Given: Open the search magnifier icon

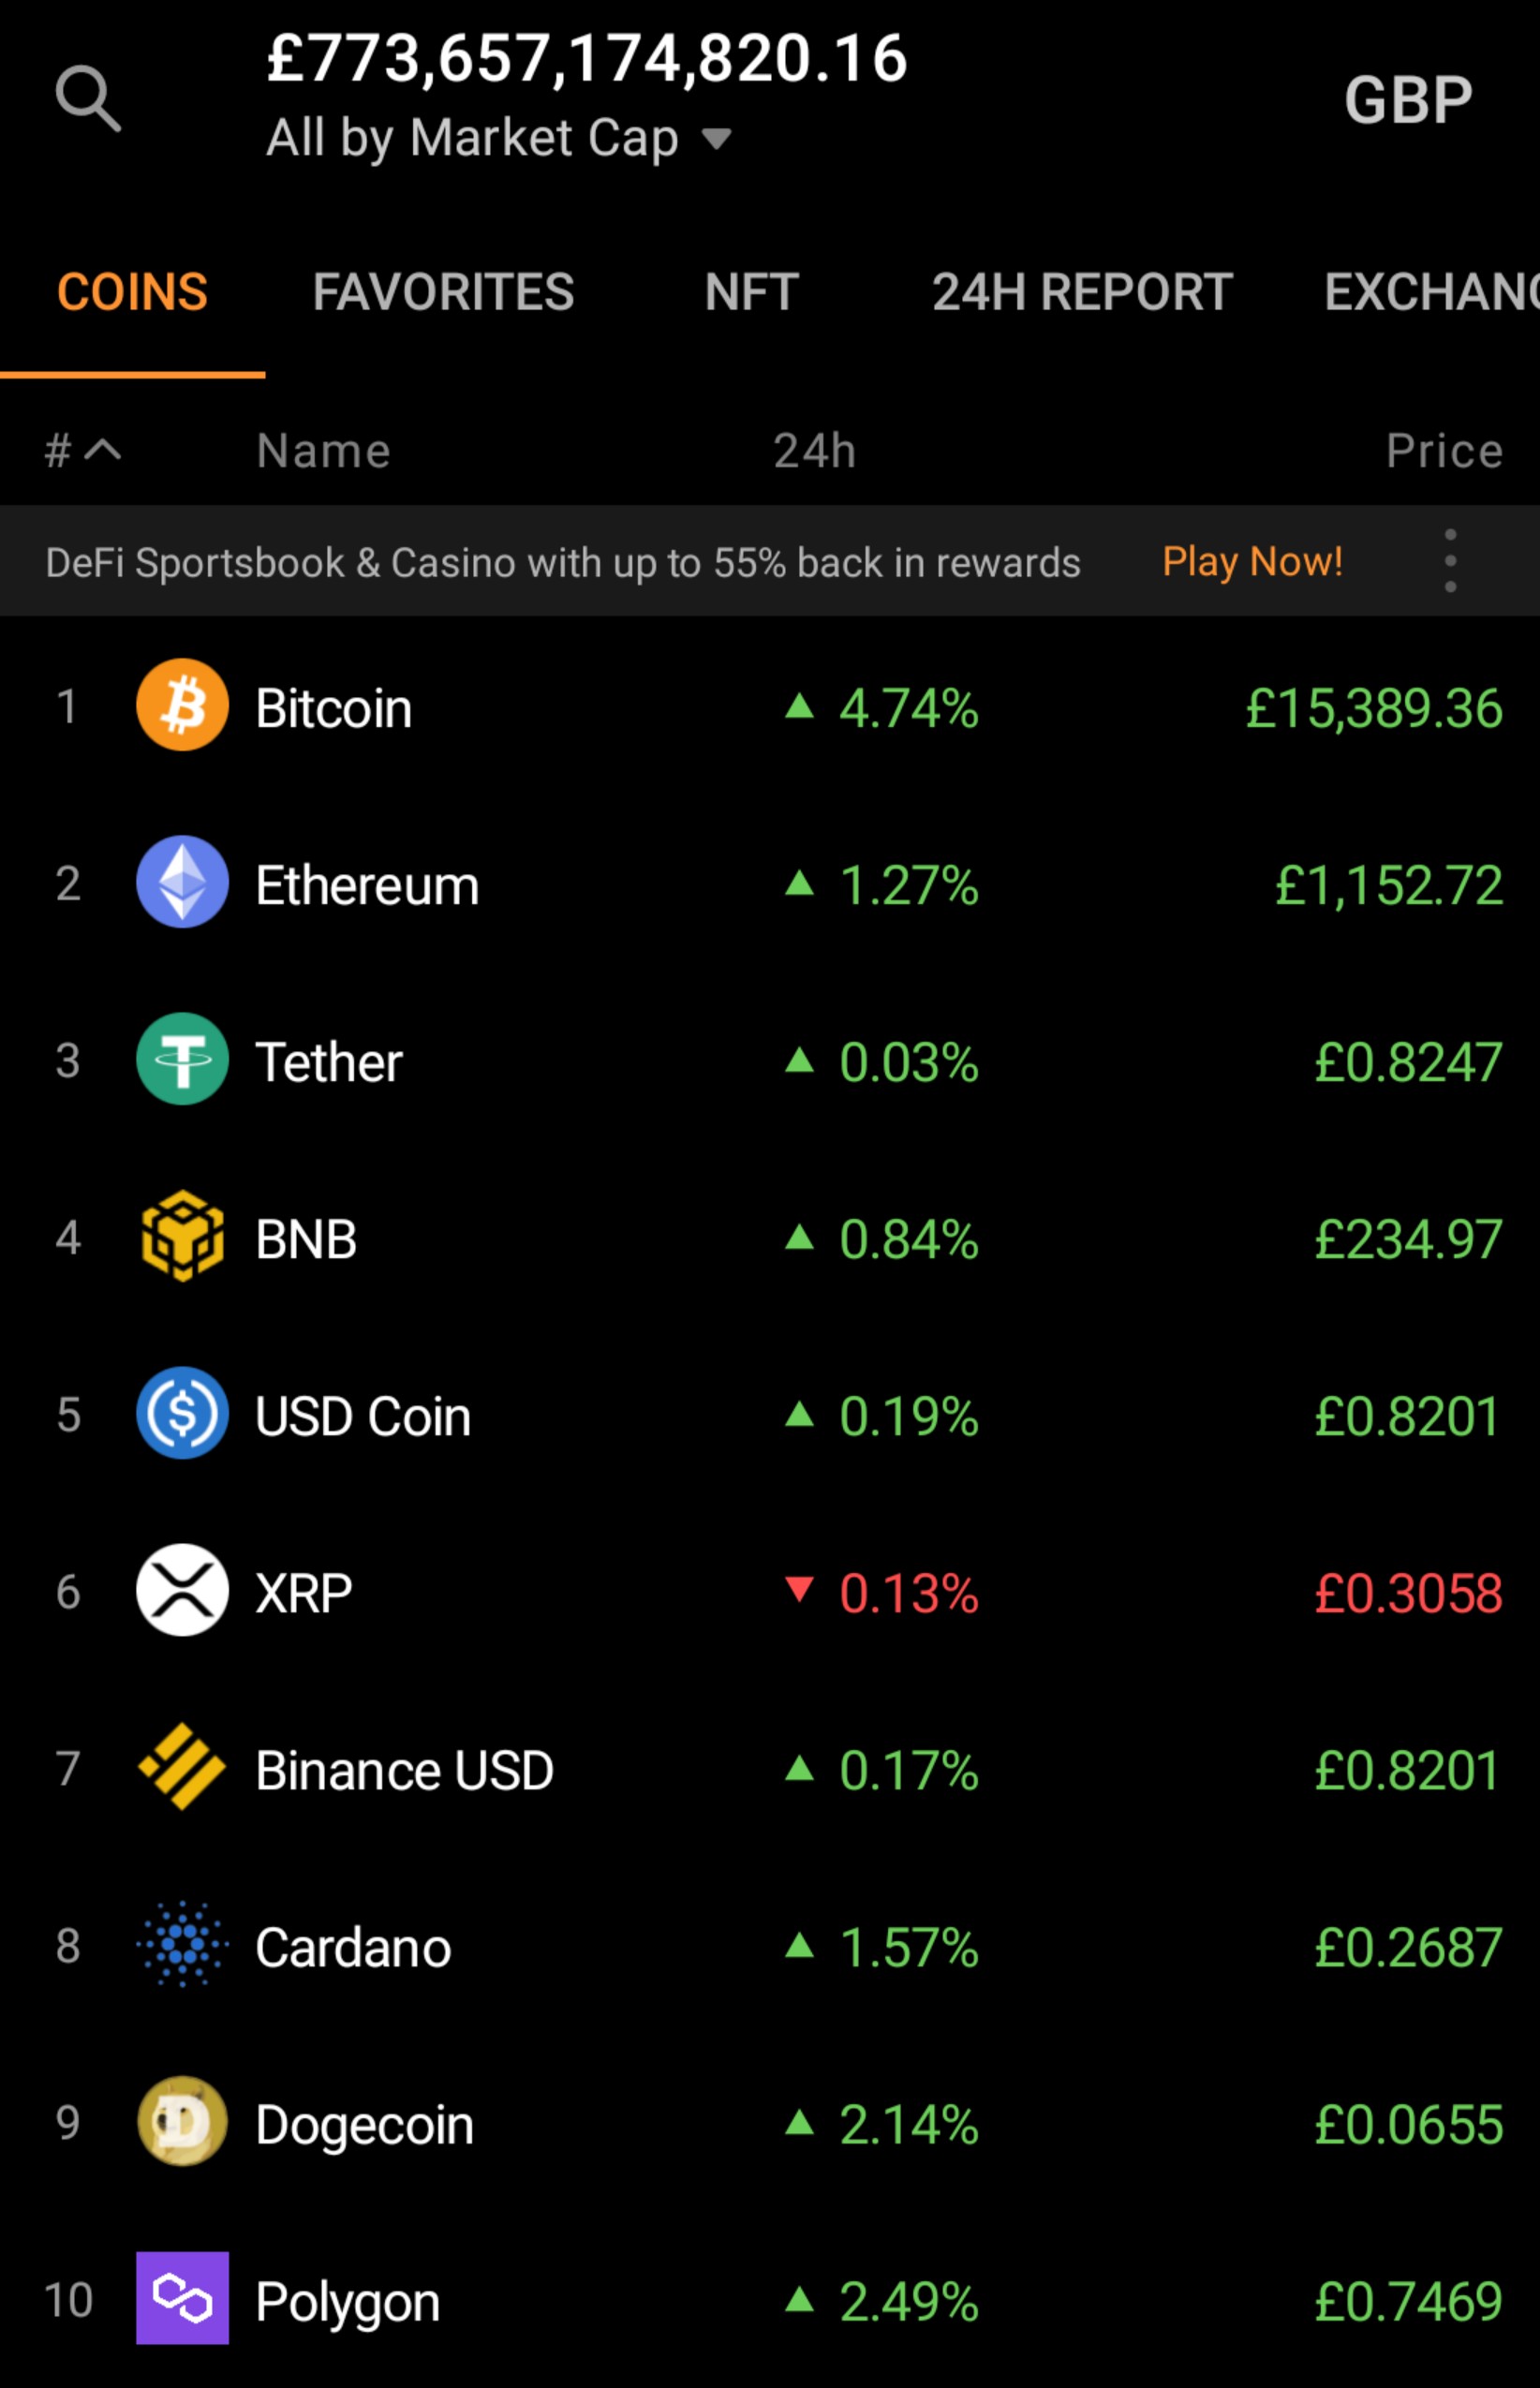Looking at the screenshot, I should click(88, 99).
